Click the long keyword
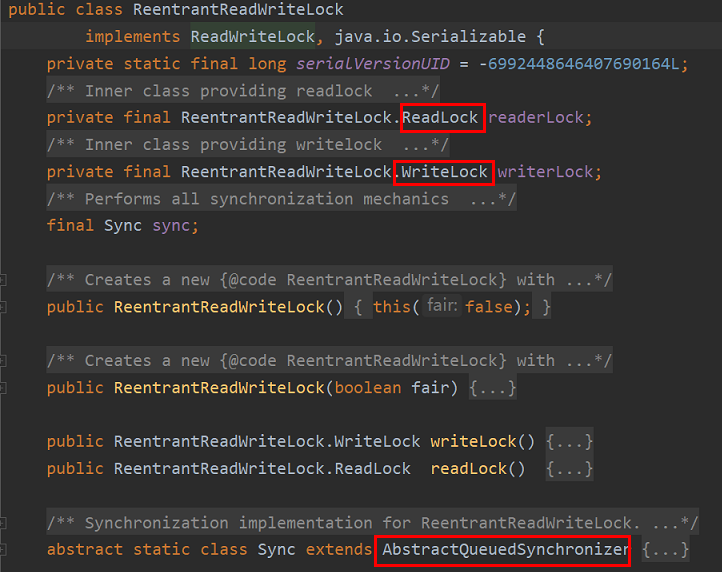722x572 pixels. [x=267, y=64]
